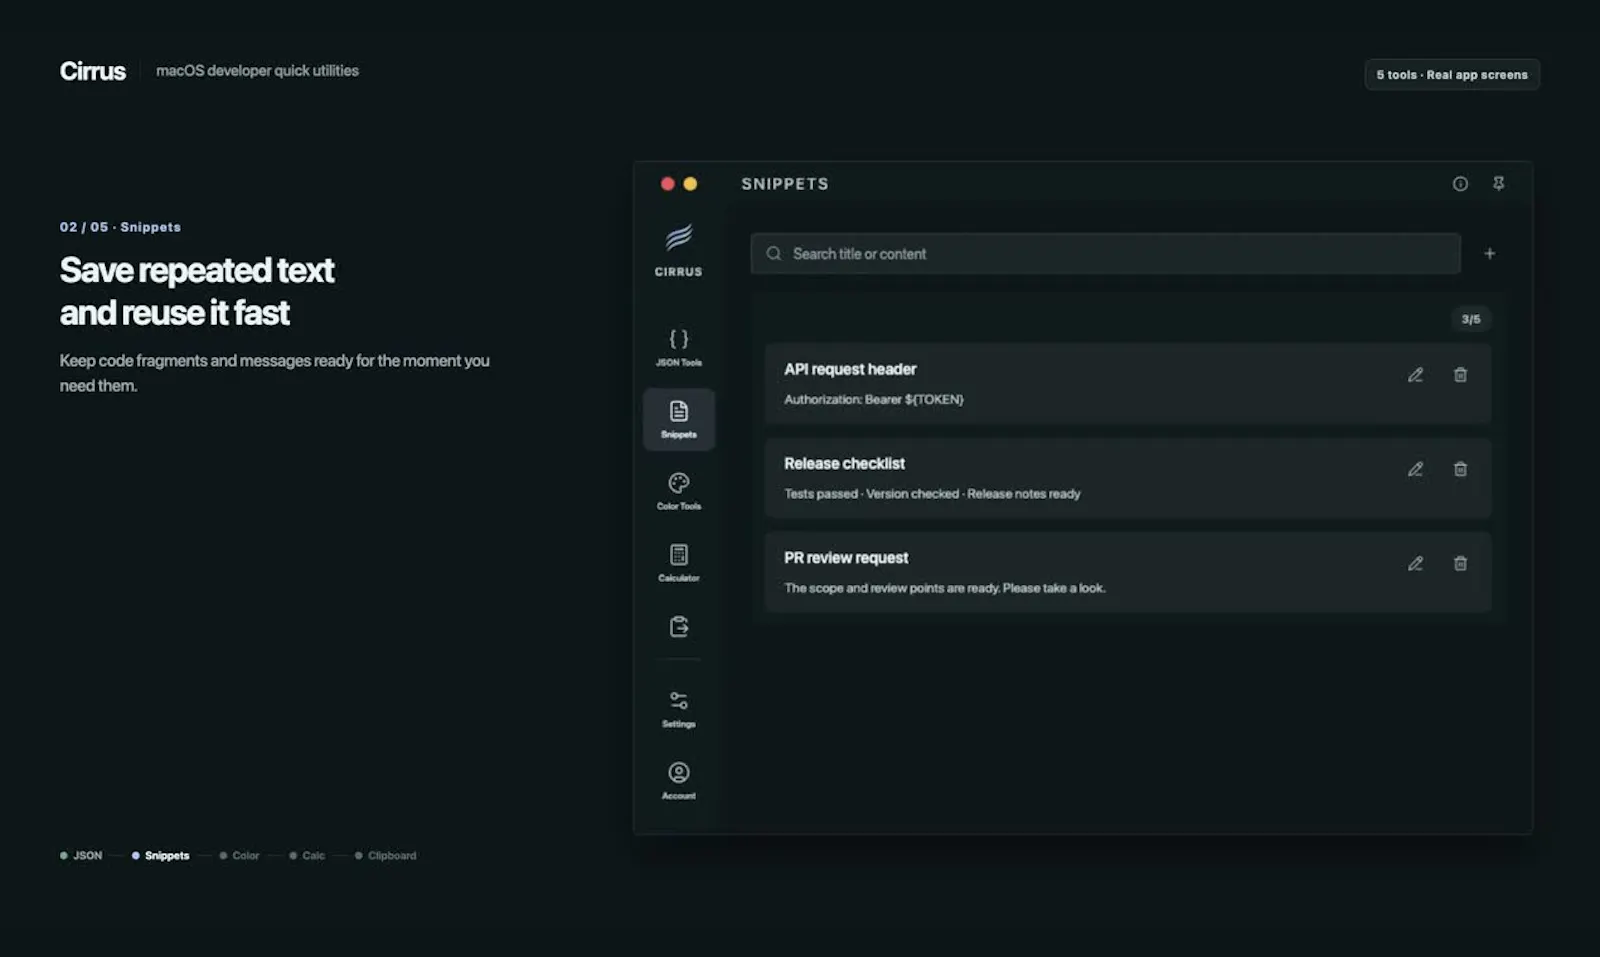Screen dimensions: 1600x957
Task: Click 'The scope and review points are ready' text
Action: pyautogui.click(x=892, y=588)
